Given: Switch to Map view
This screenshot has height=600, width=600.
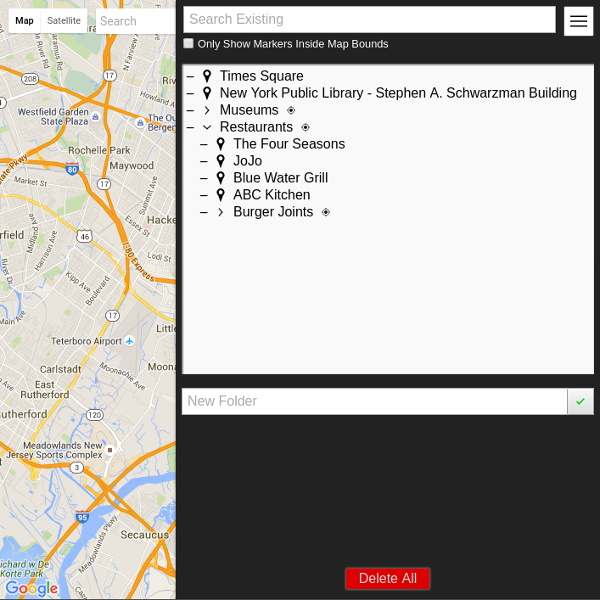Looking at the screenshot, I should click(24, 21).
